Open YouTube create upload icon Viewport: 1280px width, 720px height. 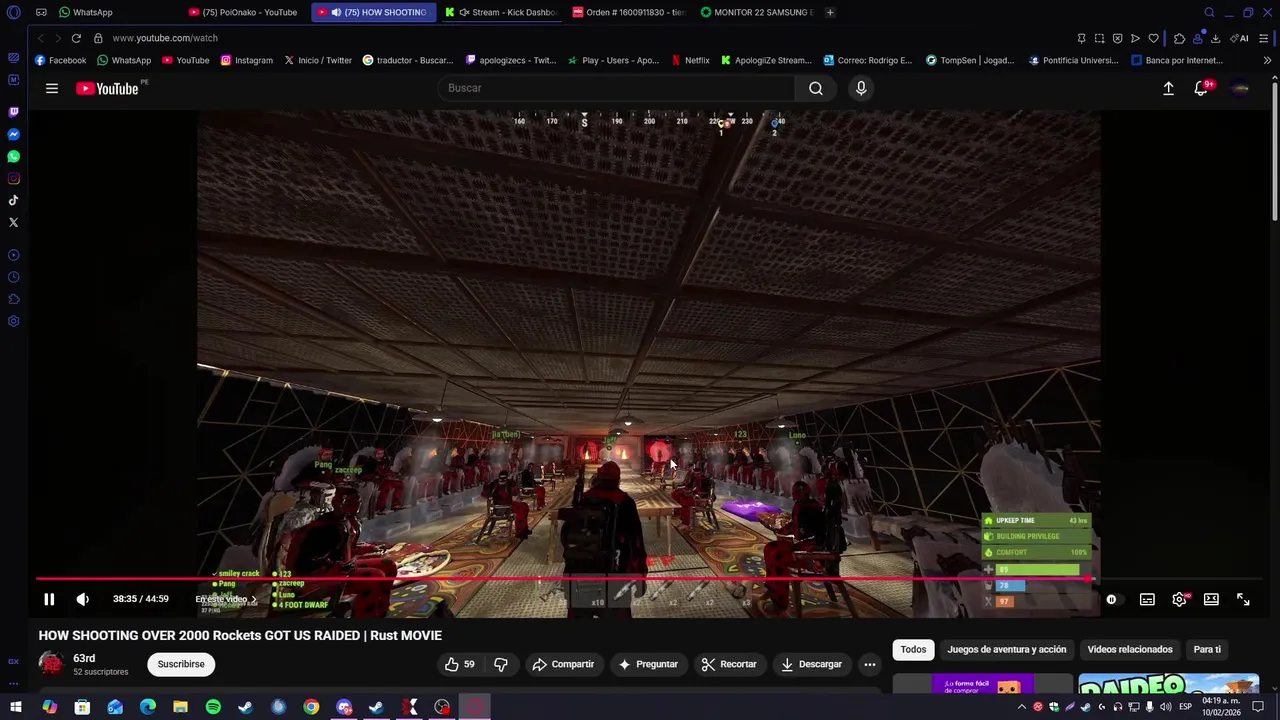coord(1168,88)
